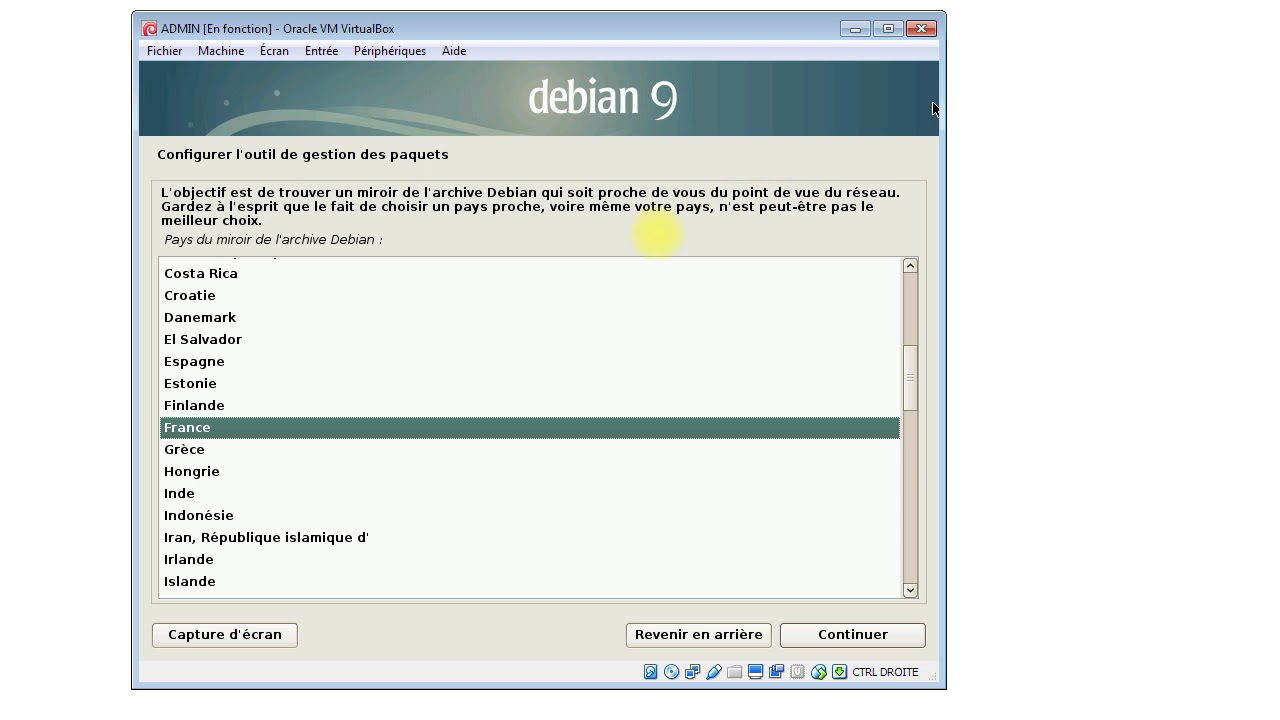This screenshot has height=720, width=1280.
Task: Select El Salvador in the country list
Action: (530, 339)
